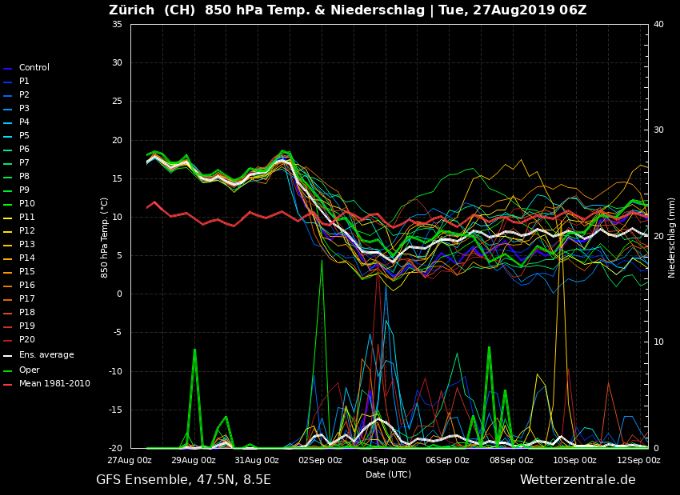Click legend label "P15"
The image size is (680, 495).
click(x=27, y=272)
